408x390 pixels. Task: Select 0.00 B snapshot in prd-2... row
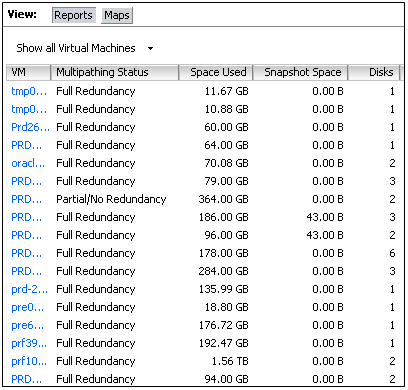328,289
